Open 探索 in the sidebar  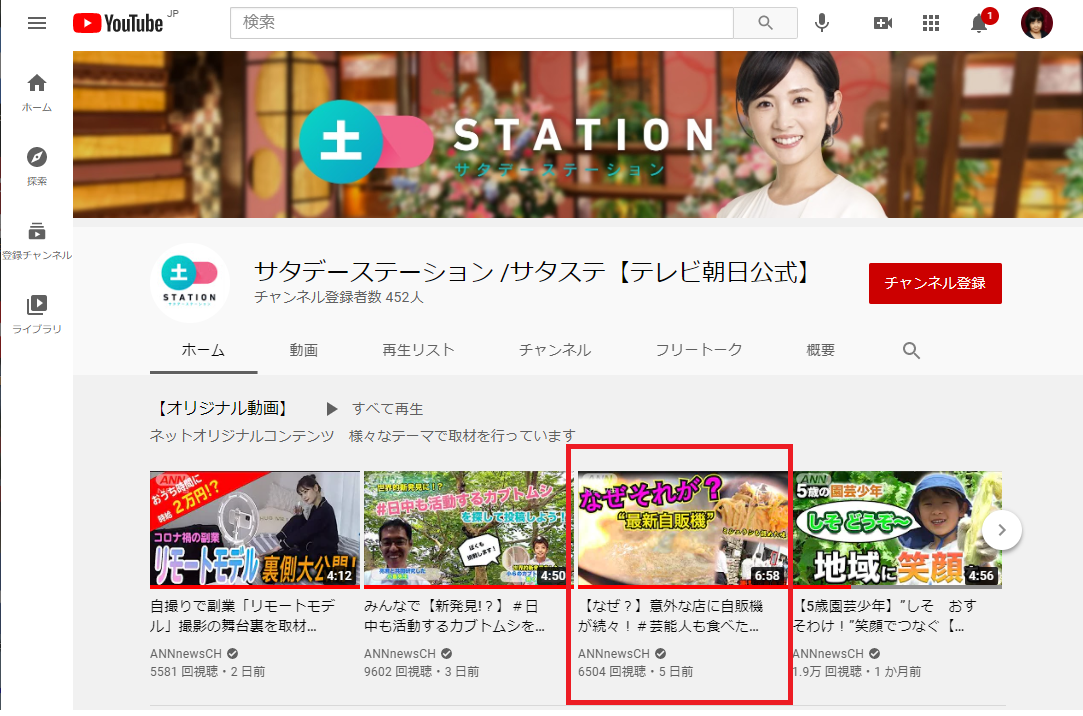pyautogui.click(x=37, y=166)
